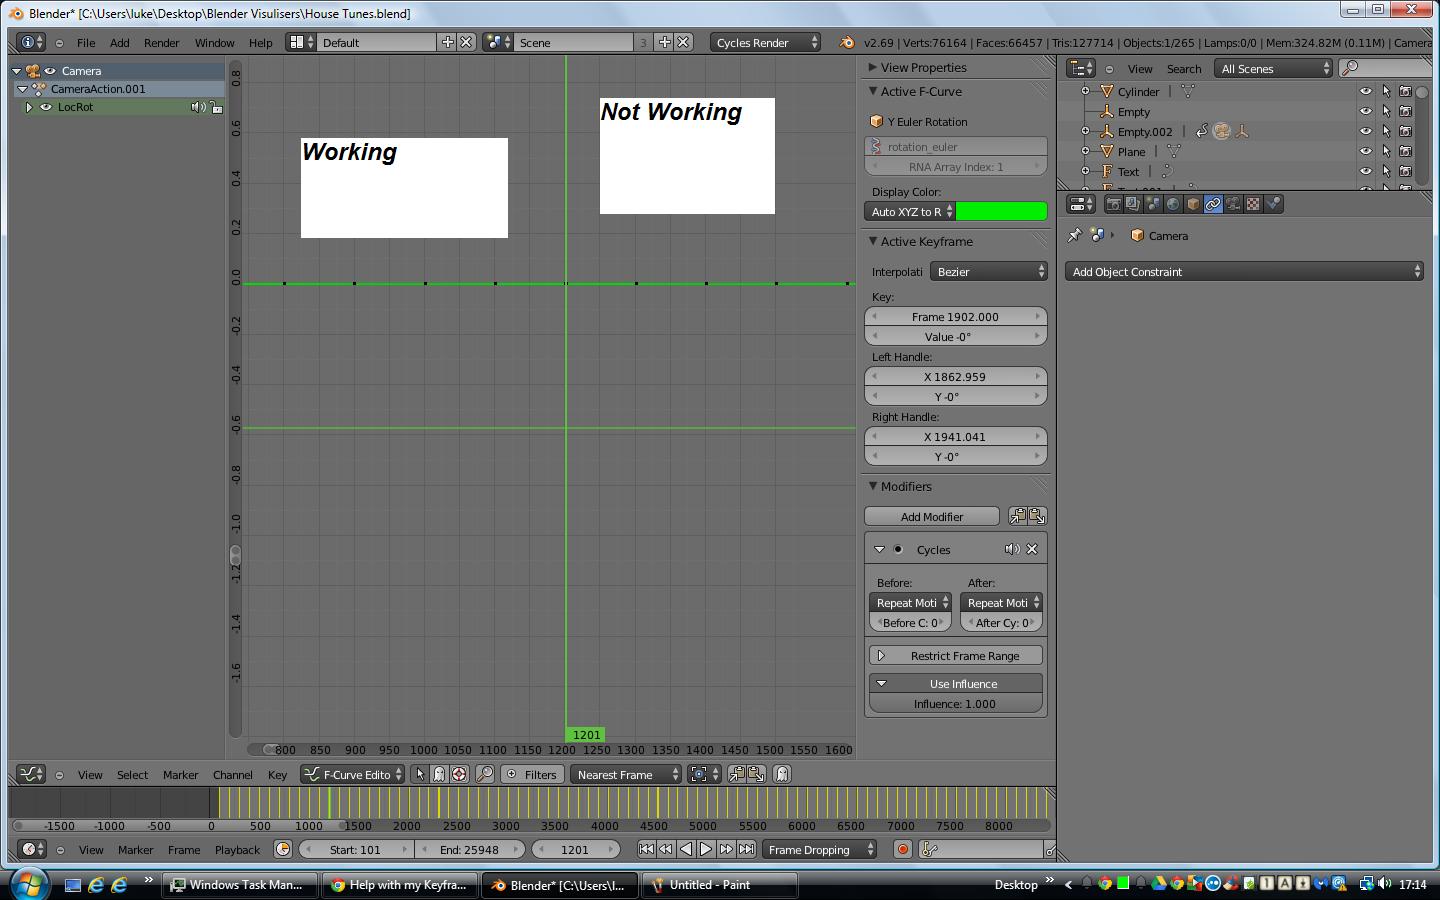Screen dimensions: 1440x900
Task: Open the Window menu
Action: [214, 43]
